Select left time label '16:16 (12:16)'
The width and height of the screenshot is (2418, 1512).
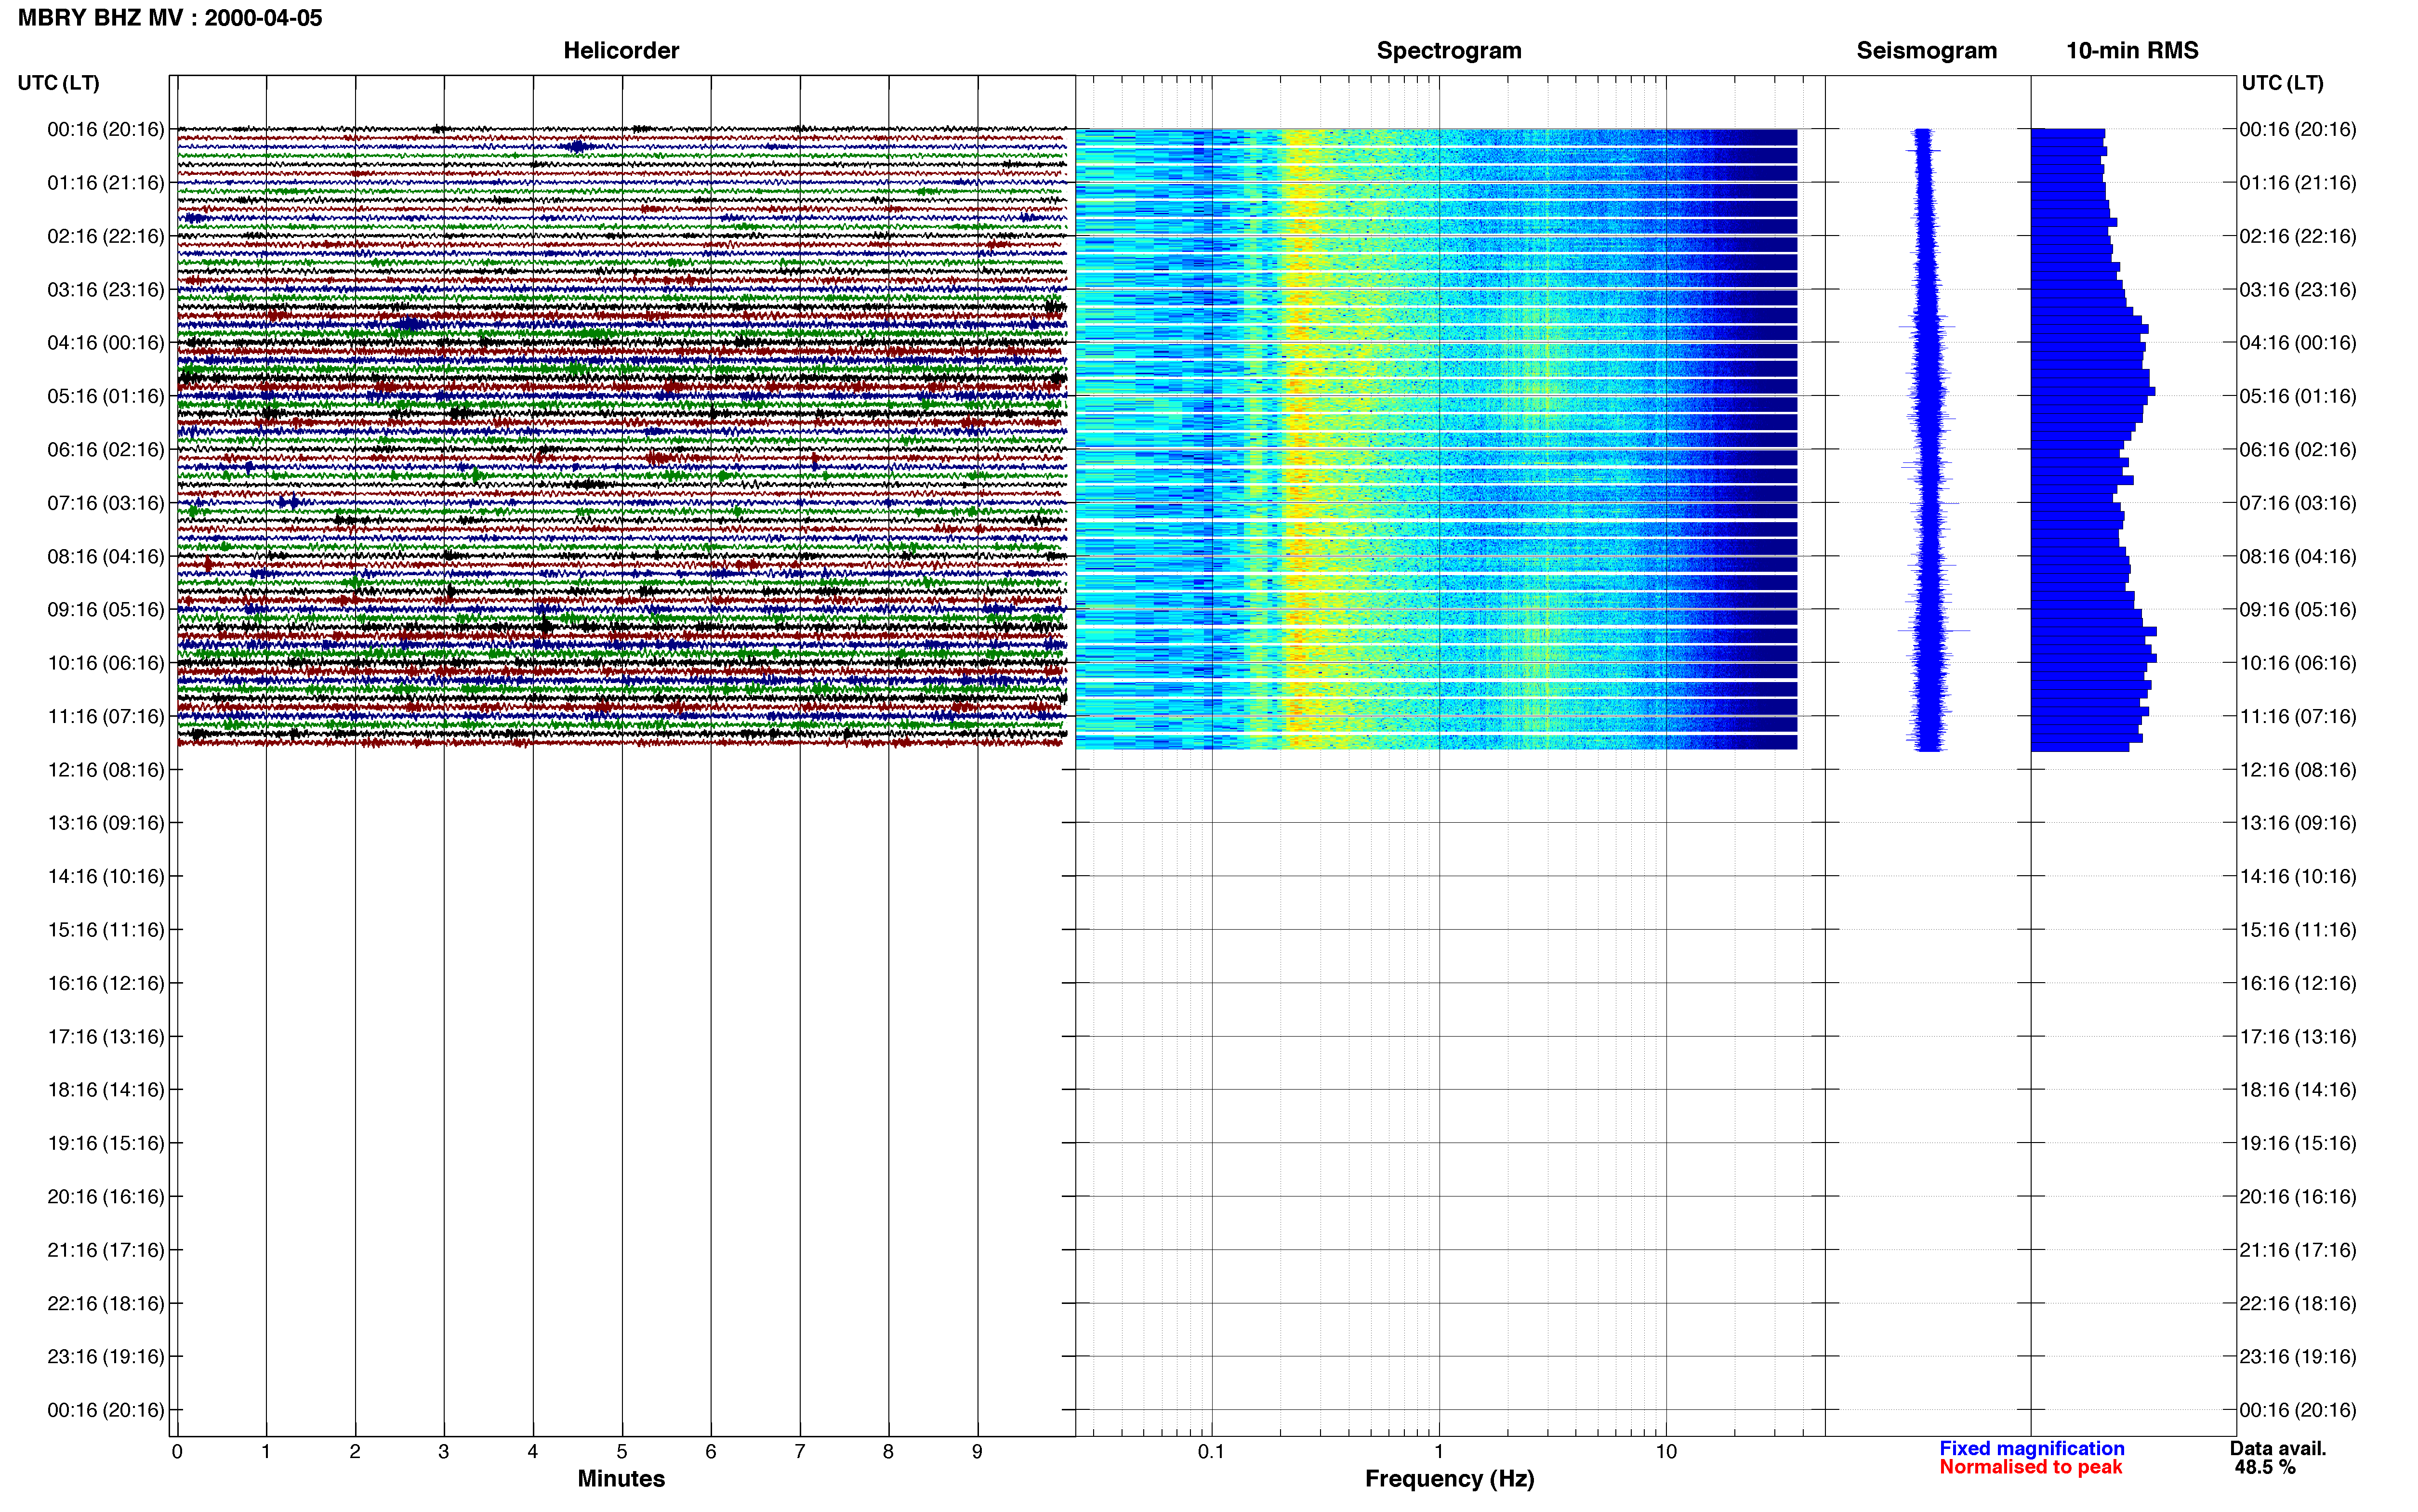[106, 983]
